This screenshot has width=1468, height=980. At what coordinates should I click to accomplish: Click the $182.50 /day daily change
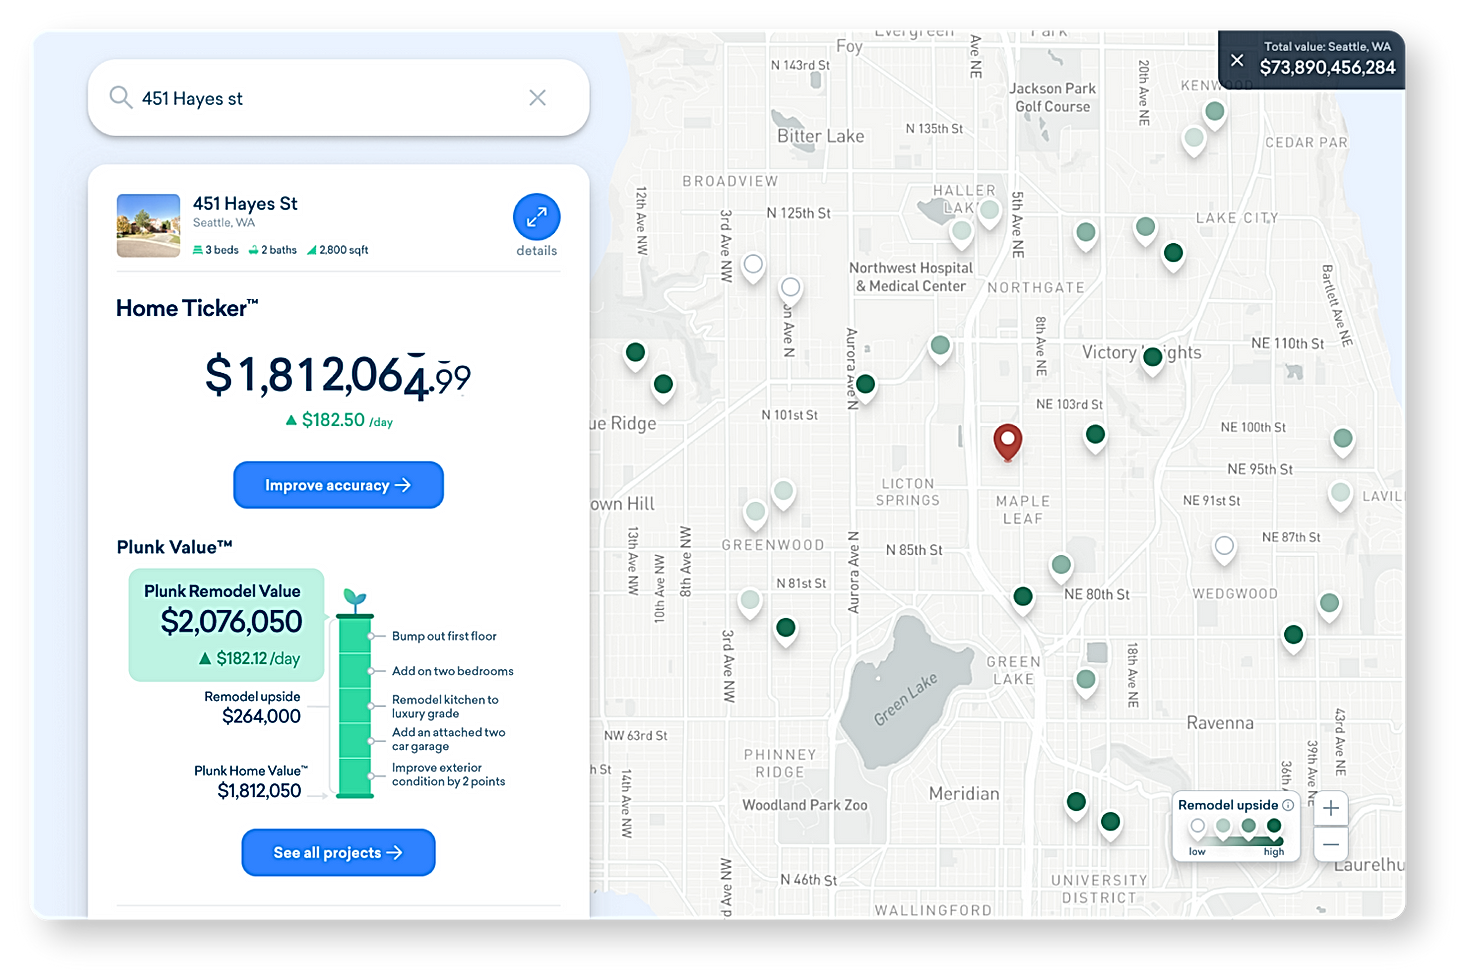click(338, 420)
